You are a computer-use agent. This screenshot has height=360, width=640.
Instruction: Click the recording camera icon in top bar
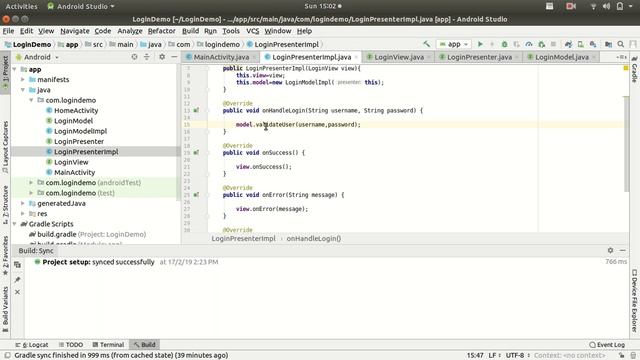(571, 6)
